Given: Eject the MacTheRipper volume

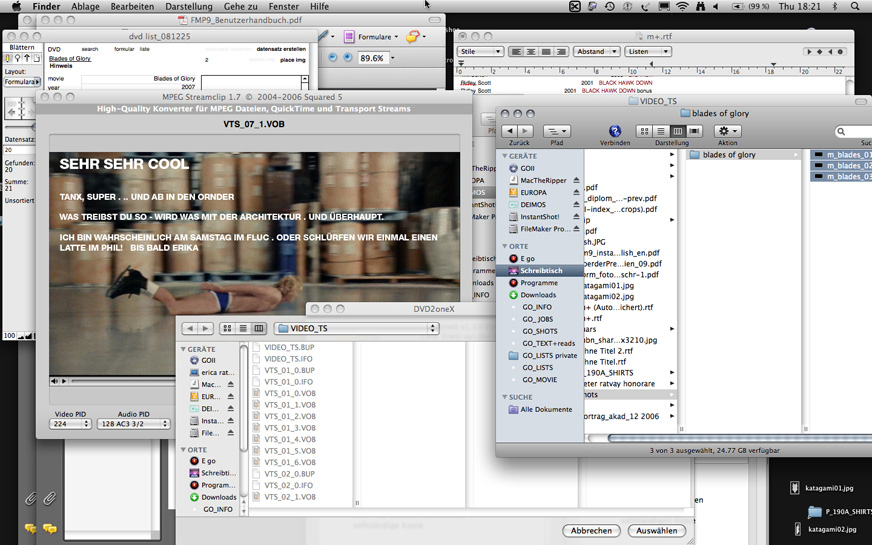Looking at the screenshot, I should (x=576, y=180).
